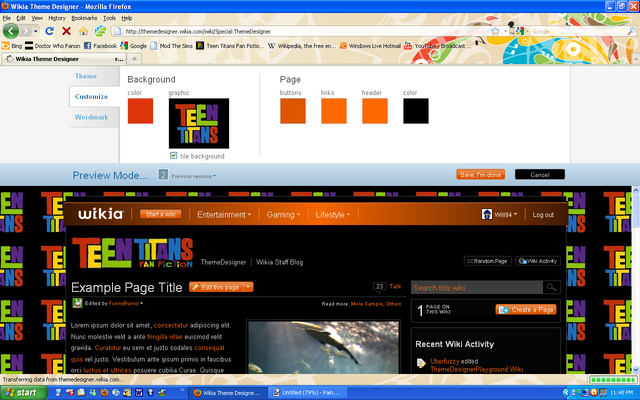Open the Facebook bookmark

coord(100,46)
